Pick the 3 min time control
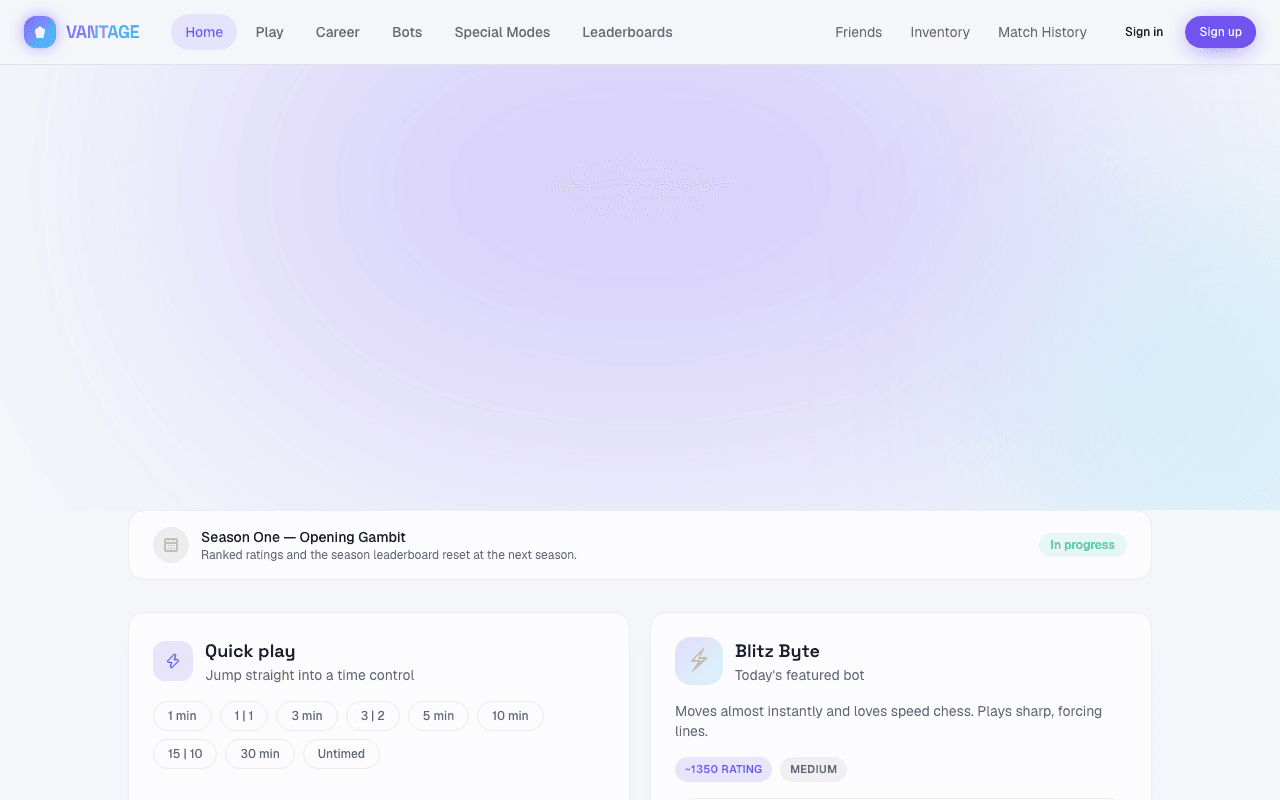Image resolution: width=1280 pixels, height=800 pixels. click(x=307, y=716)
